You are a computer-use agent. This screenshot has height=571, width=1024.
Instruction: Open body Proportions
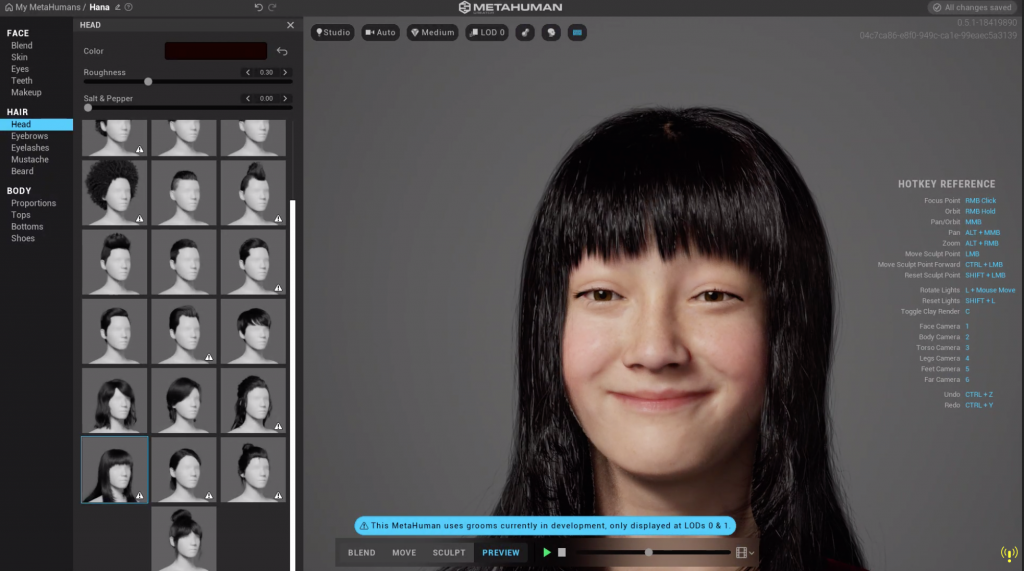[33, 203]
